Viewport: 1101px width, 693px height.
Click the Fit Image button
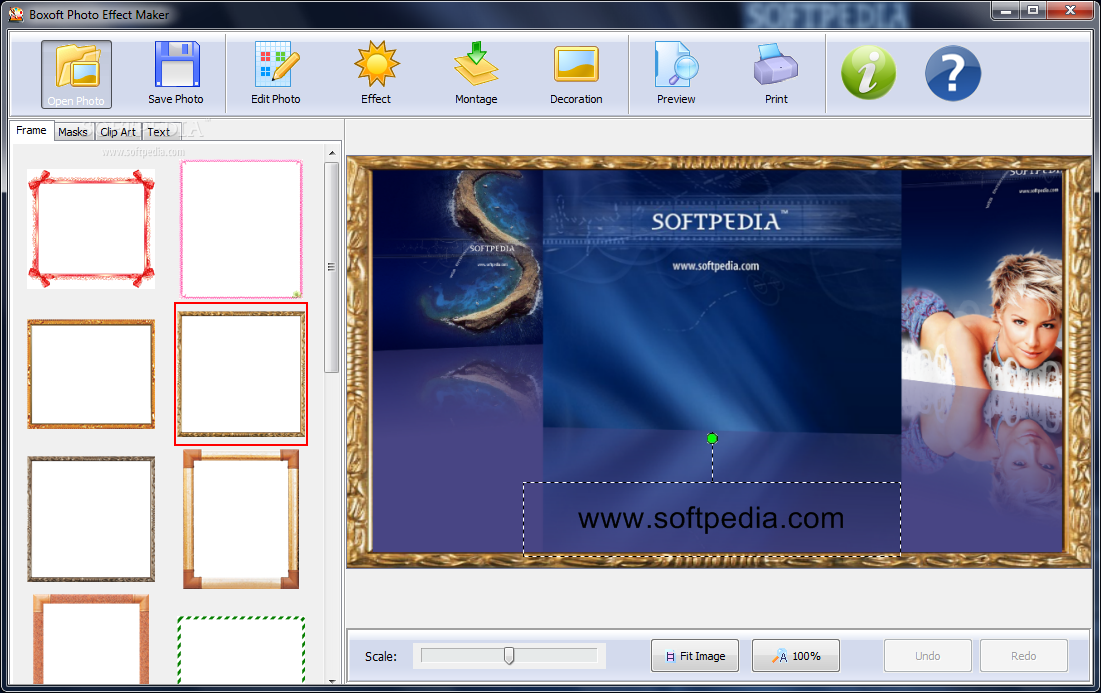[x=694, y=656]
